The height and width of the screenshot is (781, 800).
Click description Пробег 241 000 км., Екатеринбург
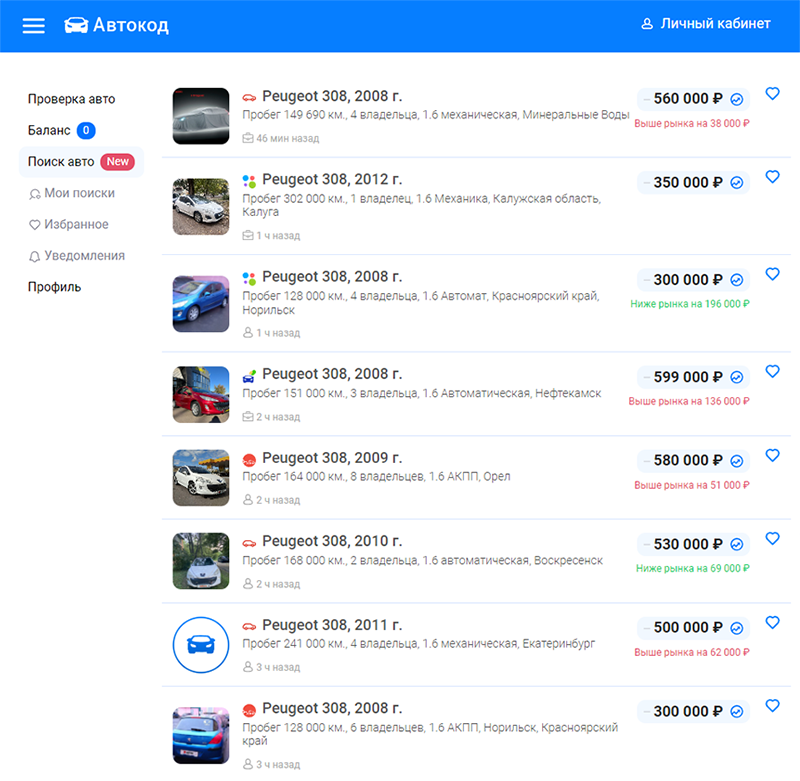[x=419, y=644]
